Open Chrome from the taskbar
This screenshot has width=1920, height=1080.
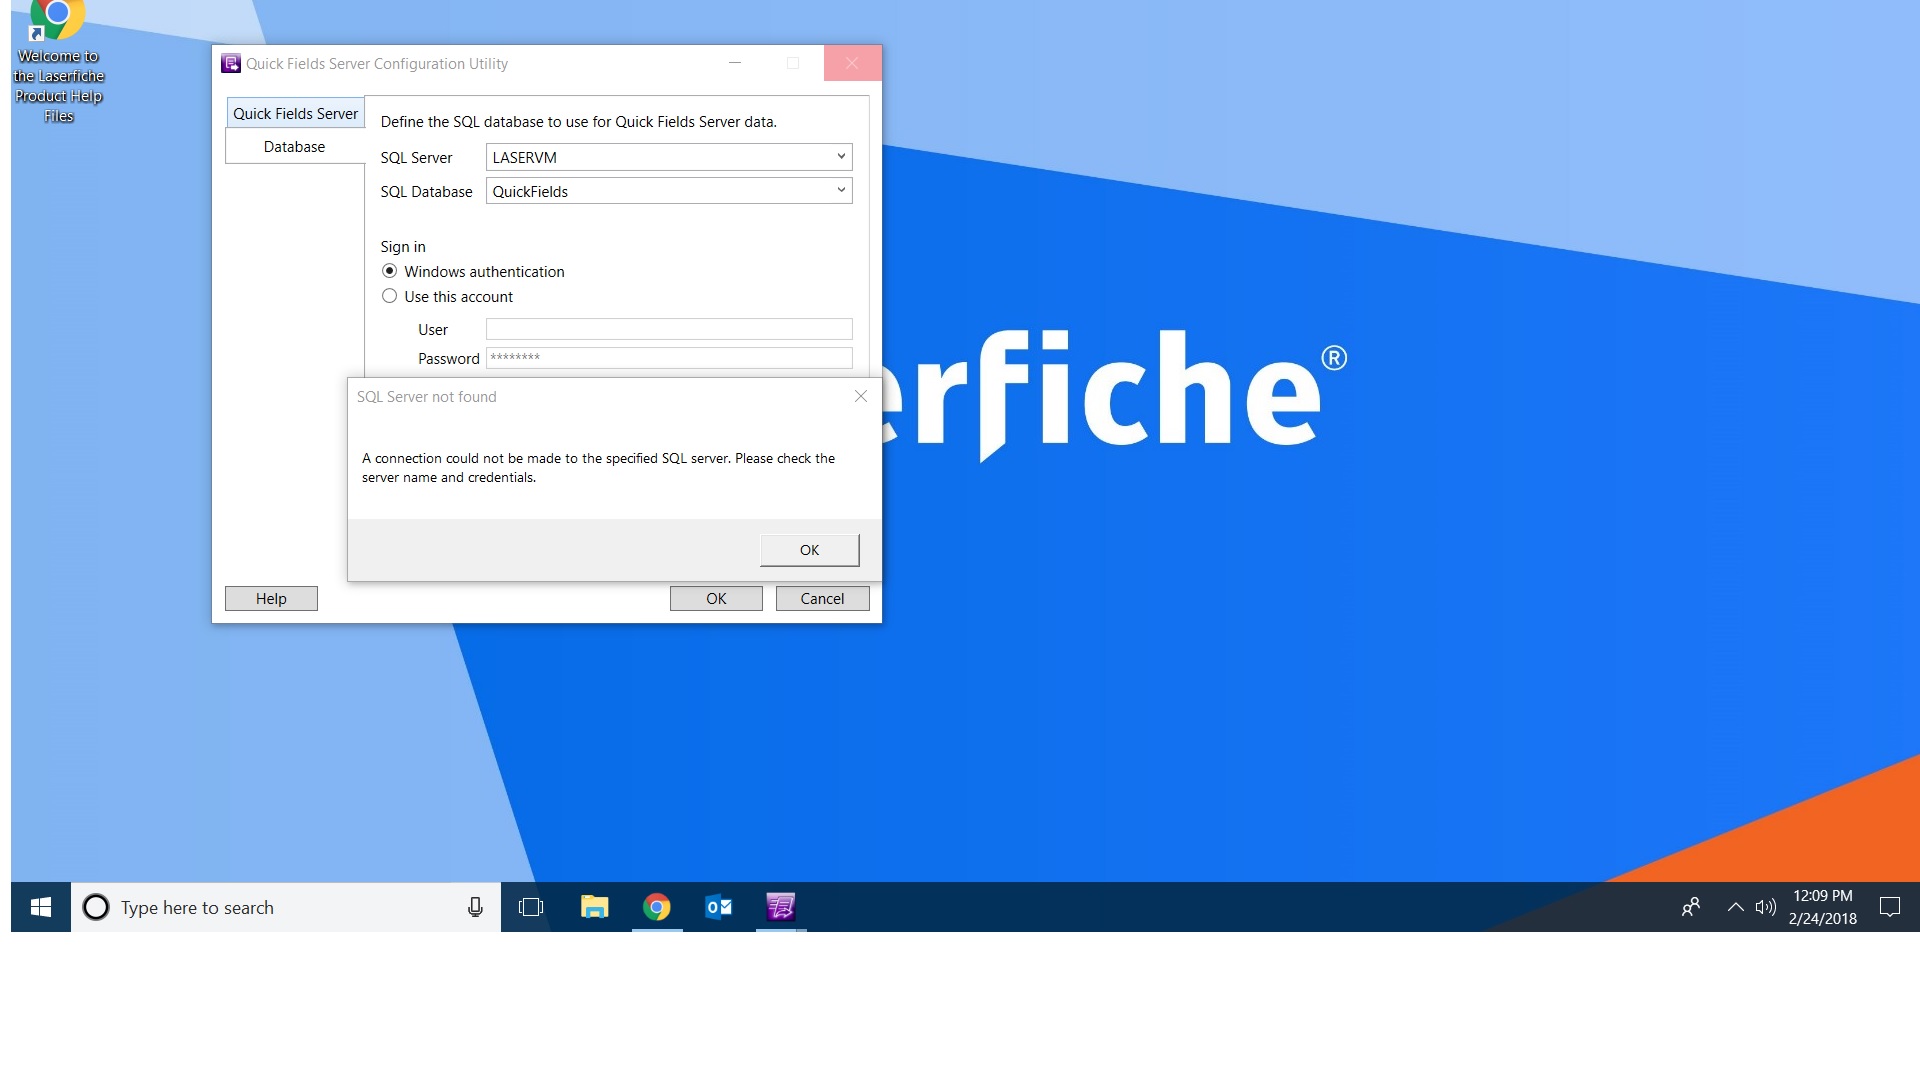click(x=657, y=907)
